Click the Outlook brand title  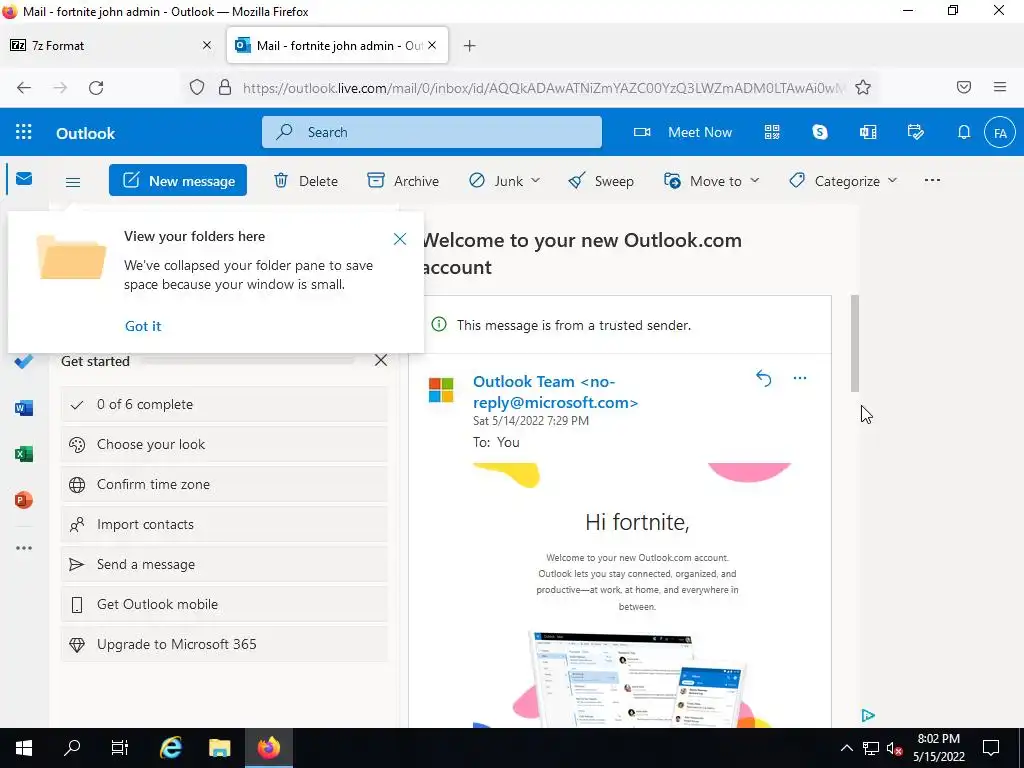pyautogui.click(x=86, y=133)
